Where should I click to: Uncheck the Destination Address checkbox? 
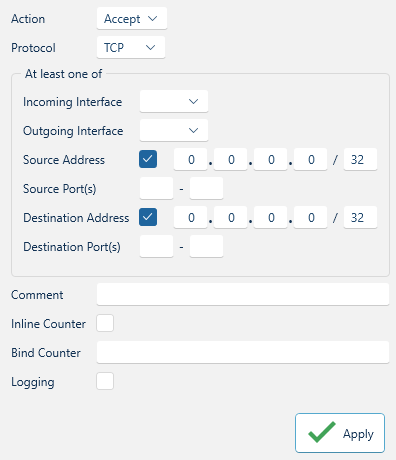[148, 217]
